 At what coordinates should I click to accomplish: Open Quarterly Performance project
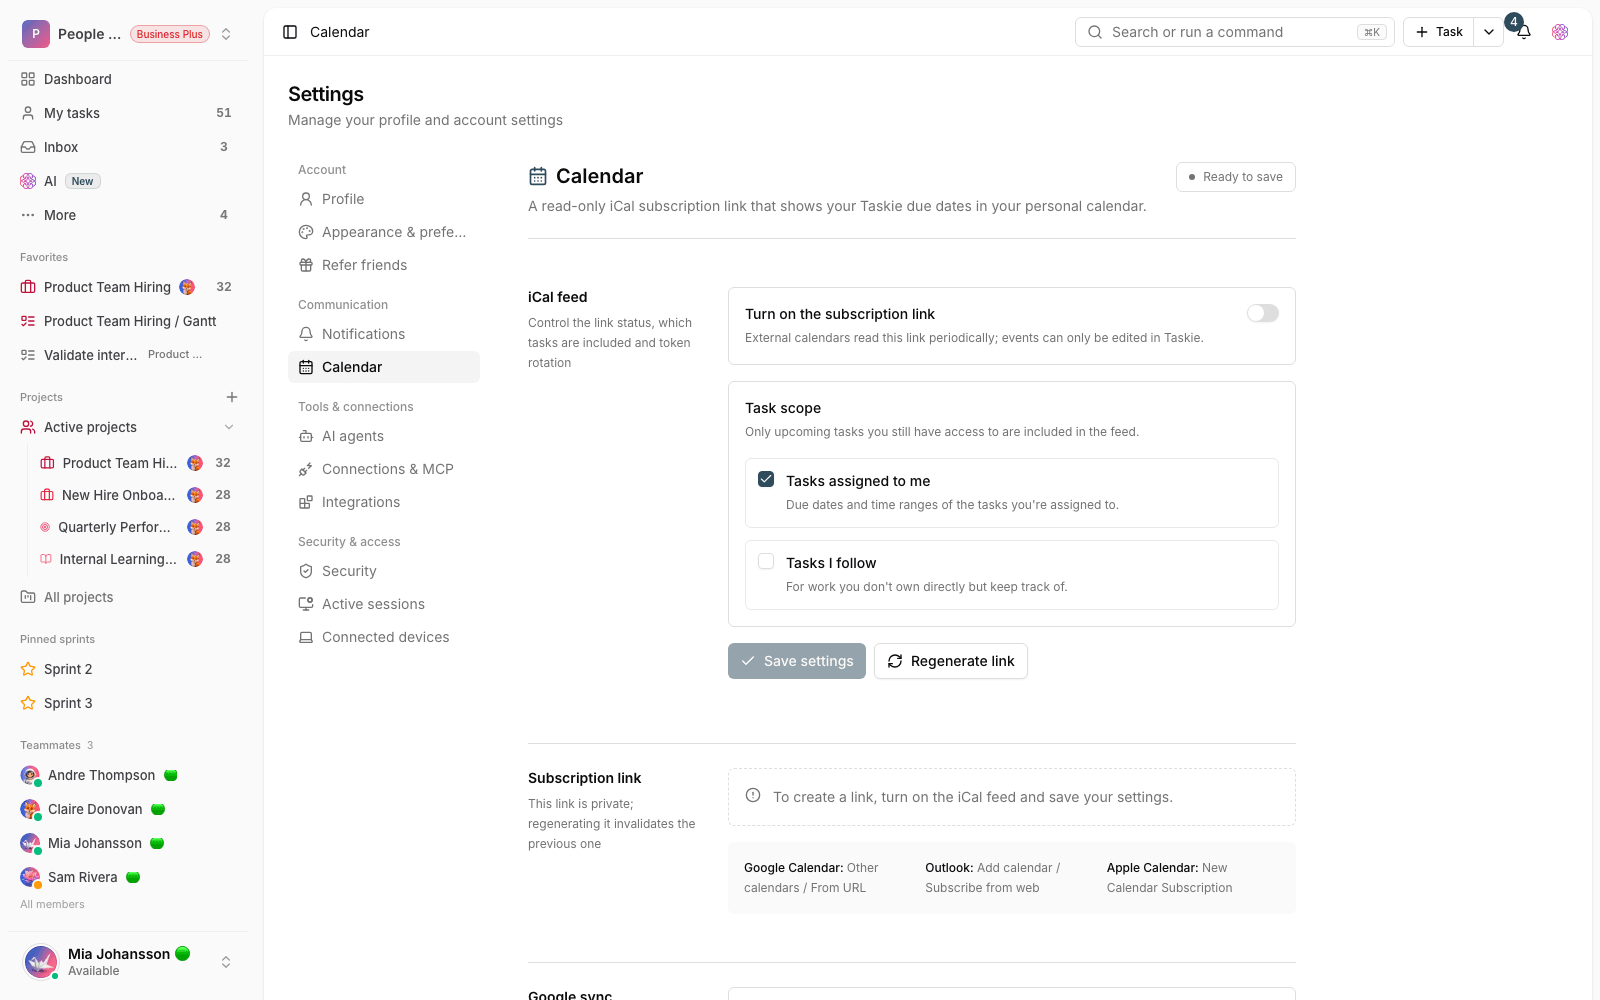coord(136,527)
